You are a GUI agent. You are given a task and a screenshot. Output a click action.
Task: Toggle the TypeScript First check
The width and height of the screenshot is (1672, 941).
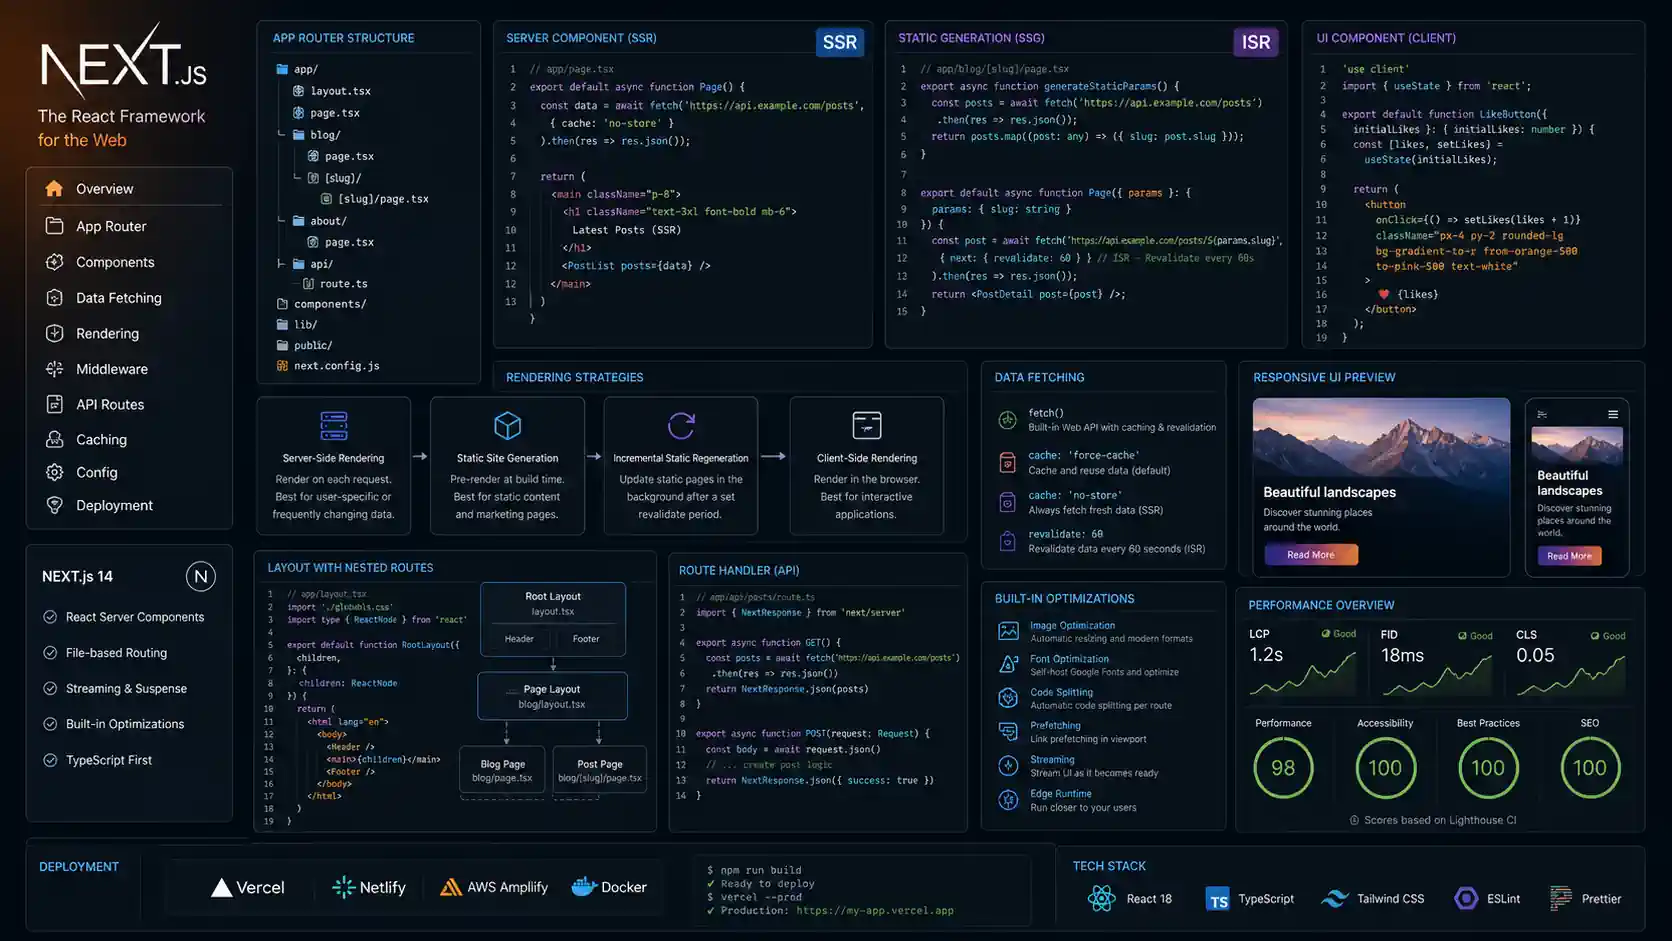click(50, 760)
